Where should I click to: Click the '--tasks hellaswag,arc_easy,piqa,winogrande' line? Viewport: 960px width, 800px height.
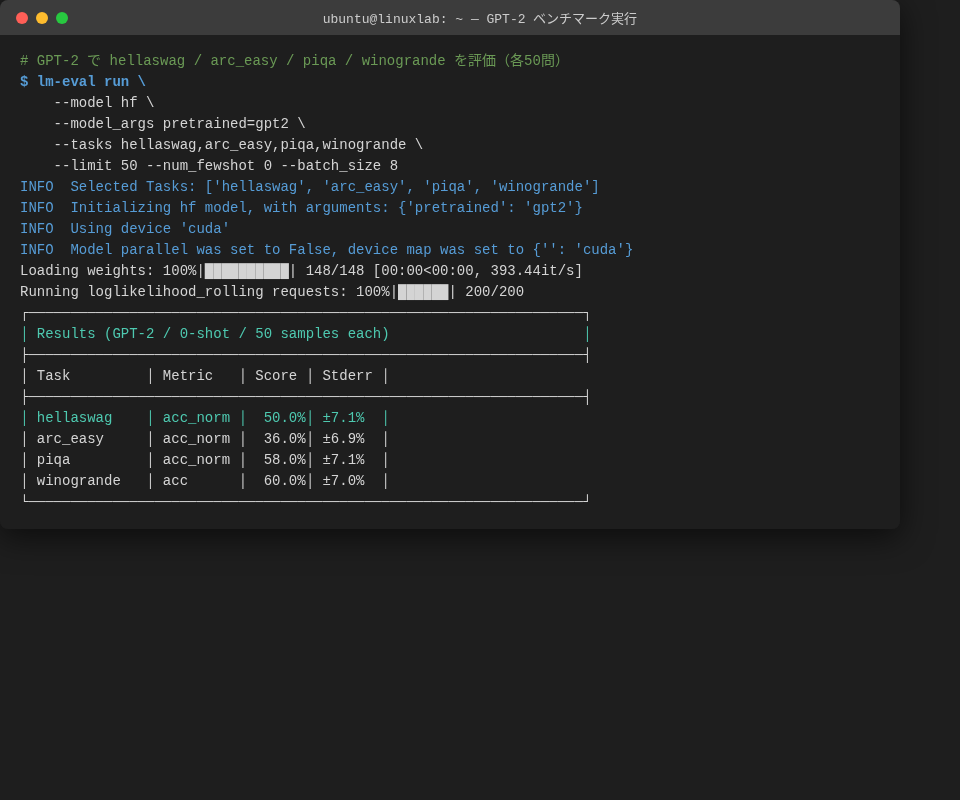click(238, 144)
